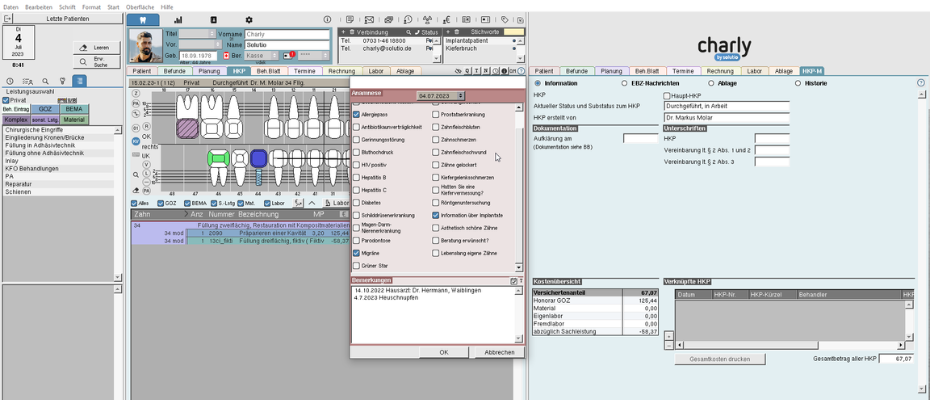Screen dimensions: 930x400
Task: Toggle the Privat checkbox in Leistungsauswahl
Action: 6,100
